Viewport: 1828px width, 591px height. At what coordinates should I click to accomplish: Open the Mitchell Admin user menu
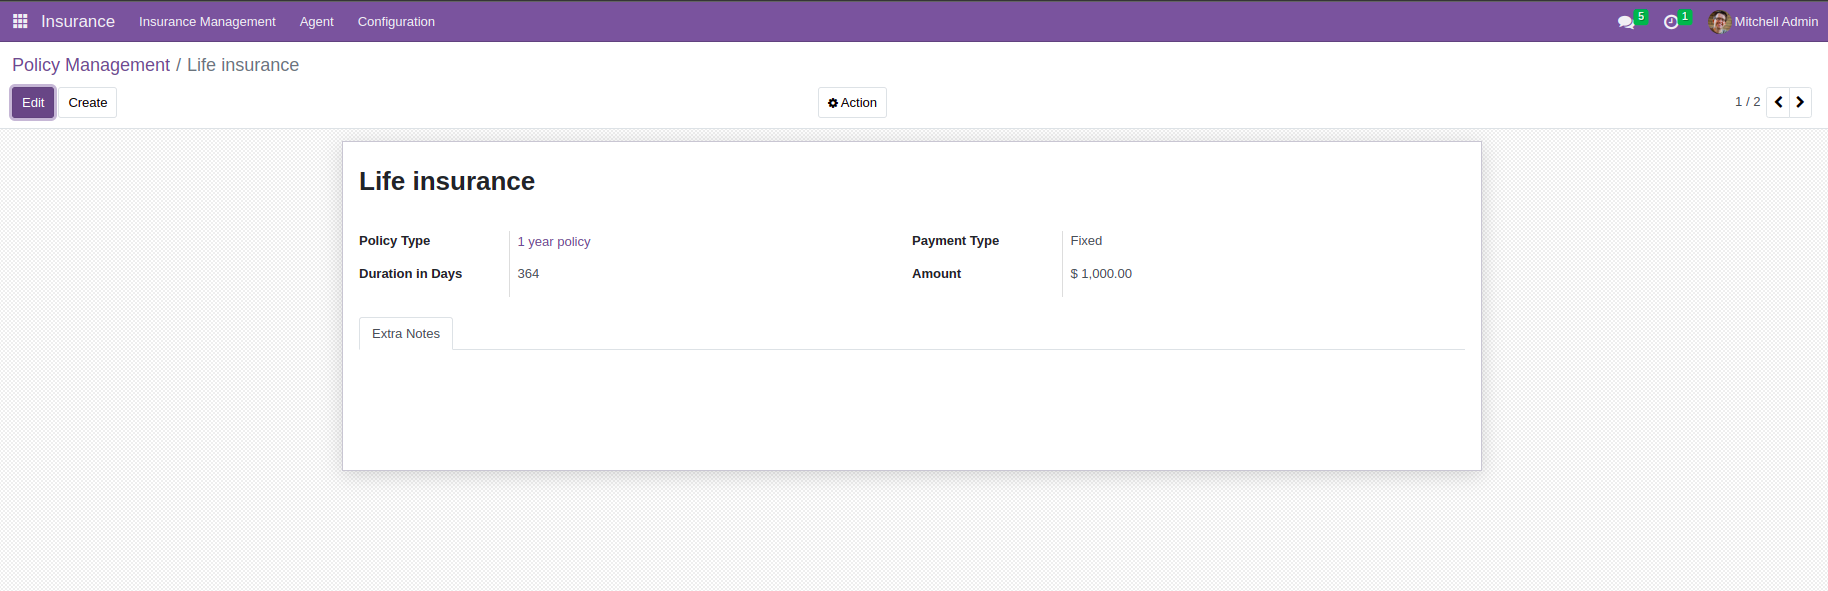point(1776,22)
